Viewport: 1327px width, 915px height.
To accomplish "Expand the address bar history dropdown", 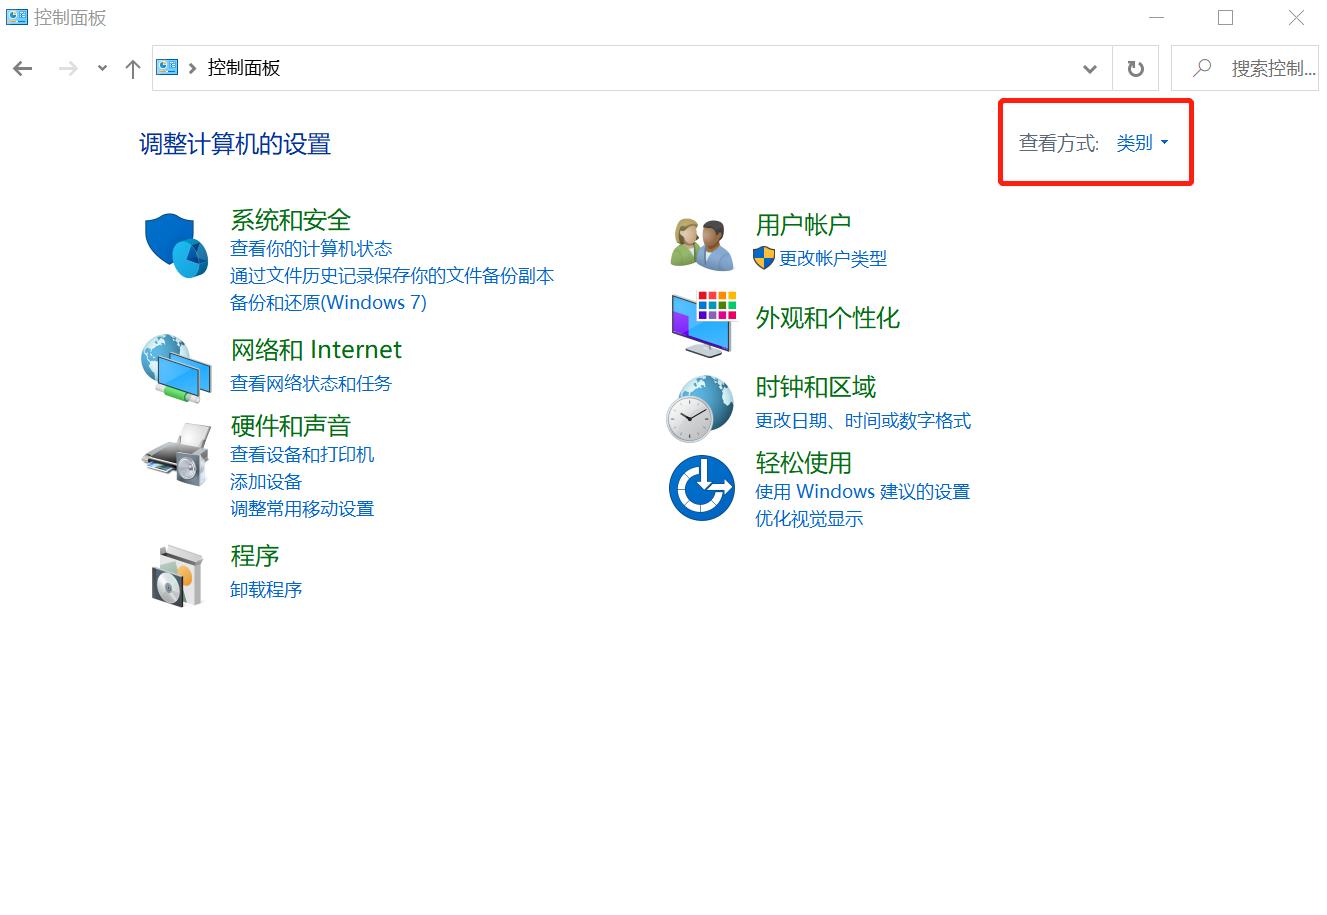I will 1089,68.
